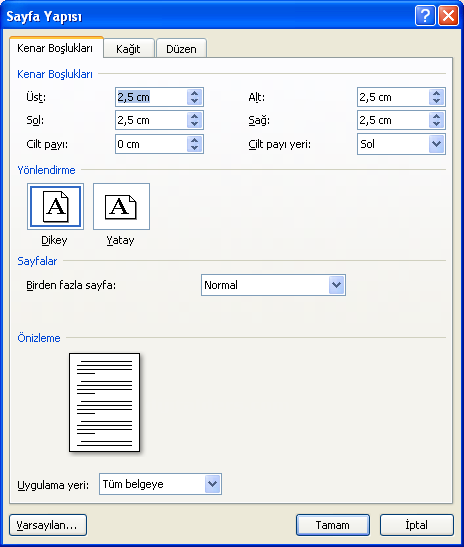464x547 pixels.
Task: Decrease the Sağ margin value
Action: [x=436, y=124]
